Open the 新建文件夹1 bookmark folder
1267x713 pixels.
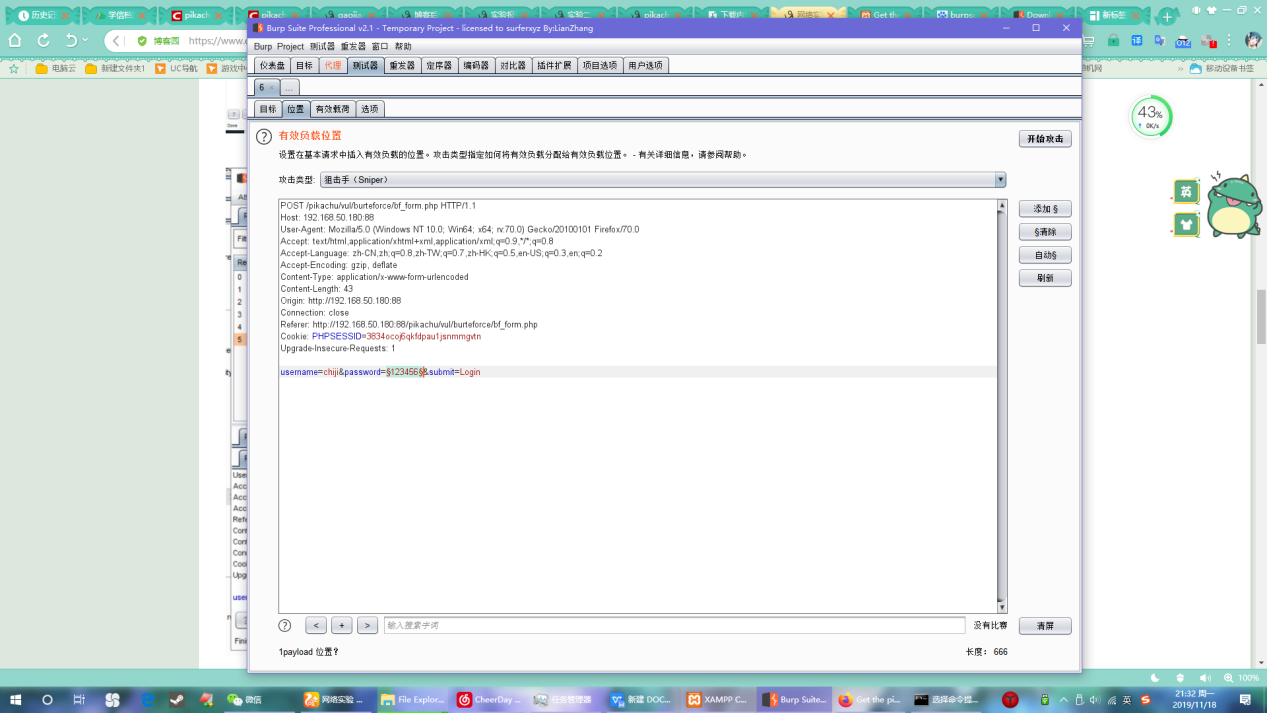pyautogui.click(x=115, y=69)
